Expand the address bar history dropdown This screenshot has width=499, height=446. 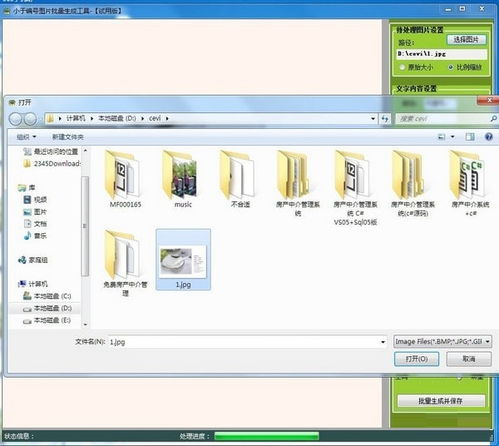tap(373, 119)
